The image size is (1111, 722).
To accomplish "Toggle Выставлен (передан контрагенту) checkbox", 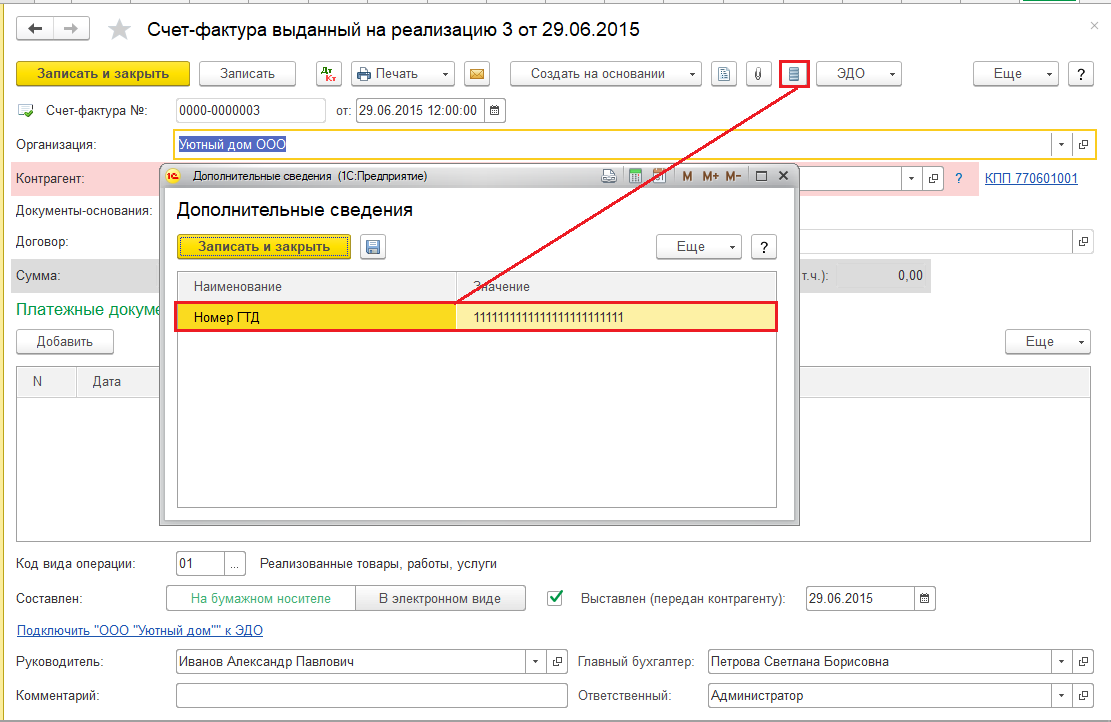I will (556, 598).
